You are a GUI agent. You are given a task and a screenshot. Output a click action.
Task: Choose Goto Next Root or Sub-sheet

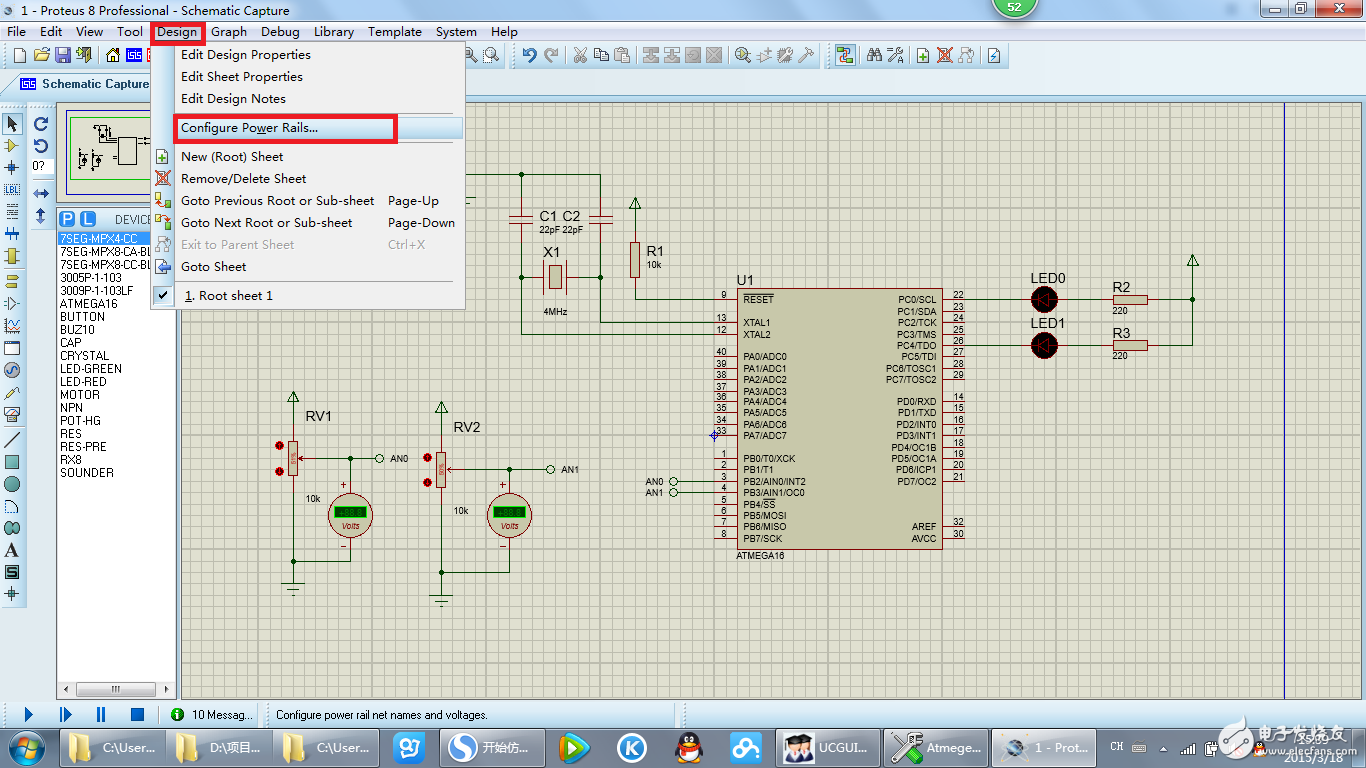pyautogui.click(x=307, y=223)
